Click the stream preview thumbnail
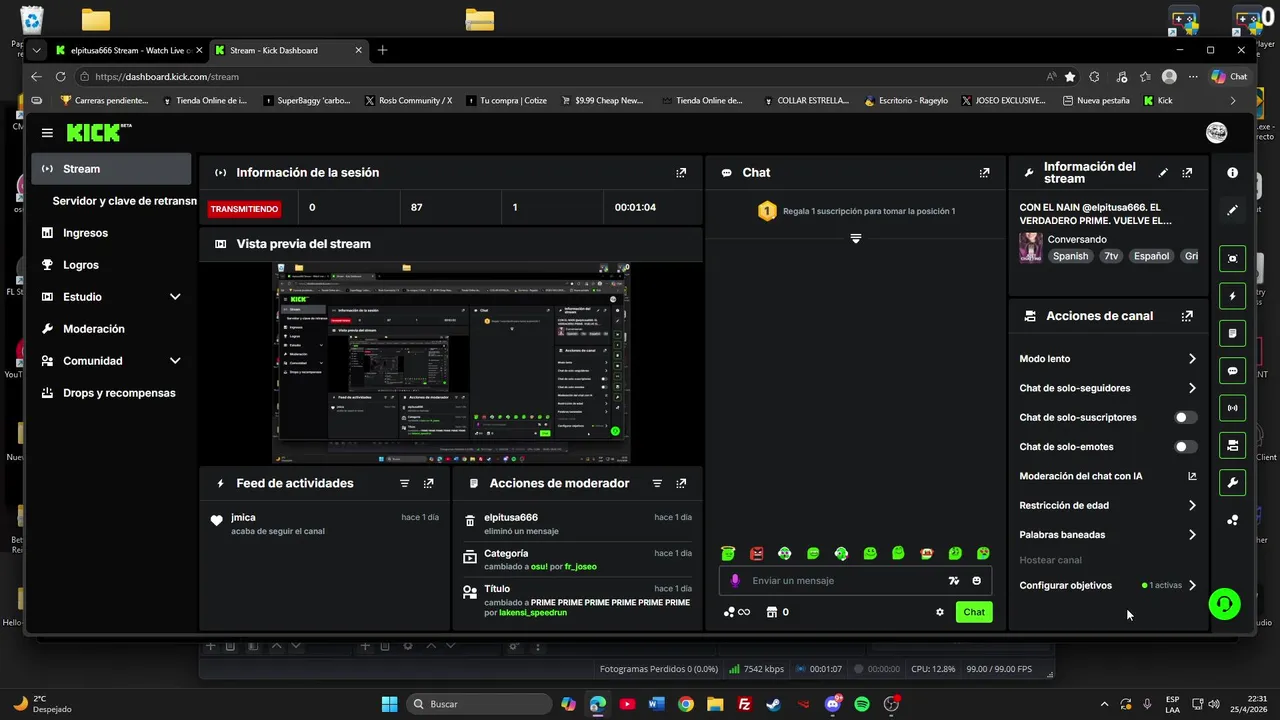 (451, 364)
